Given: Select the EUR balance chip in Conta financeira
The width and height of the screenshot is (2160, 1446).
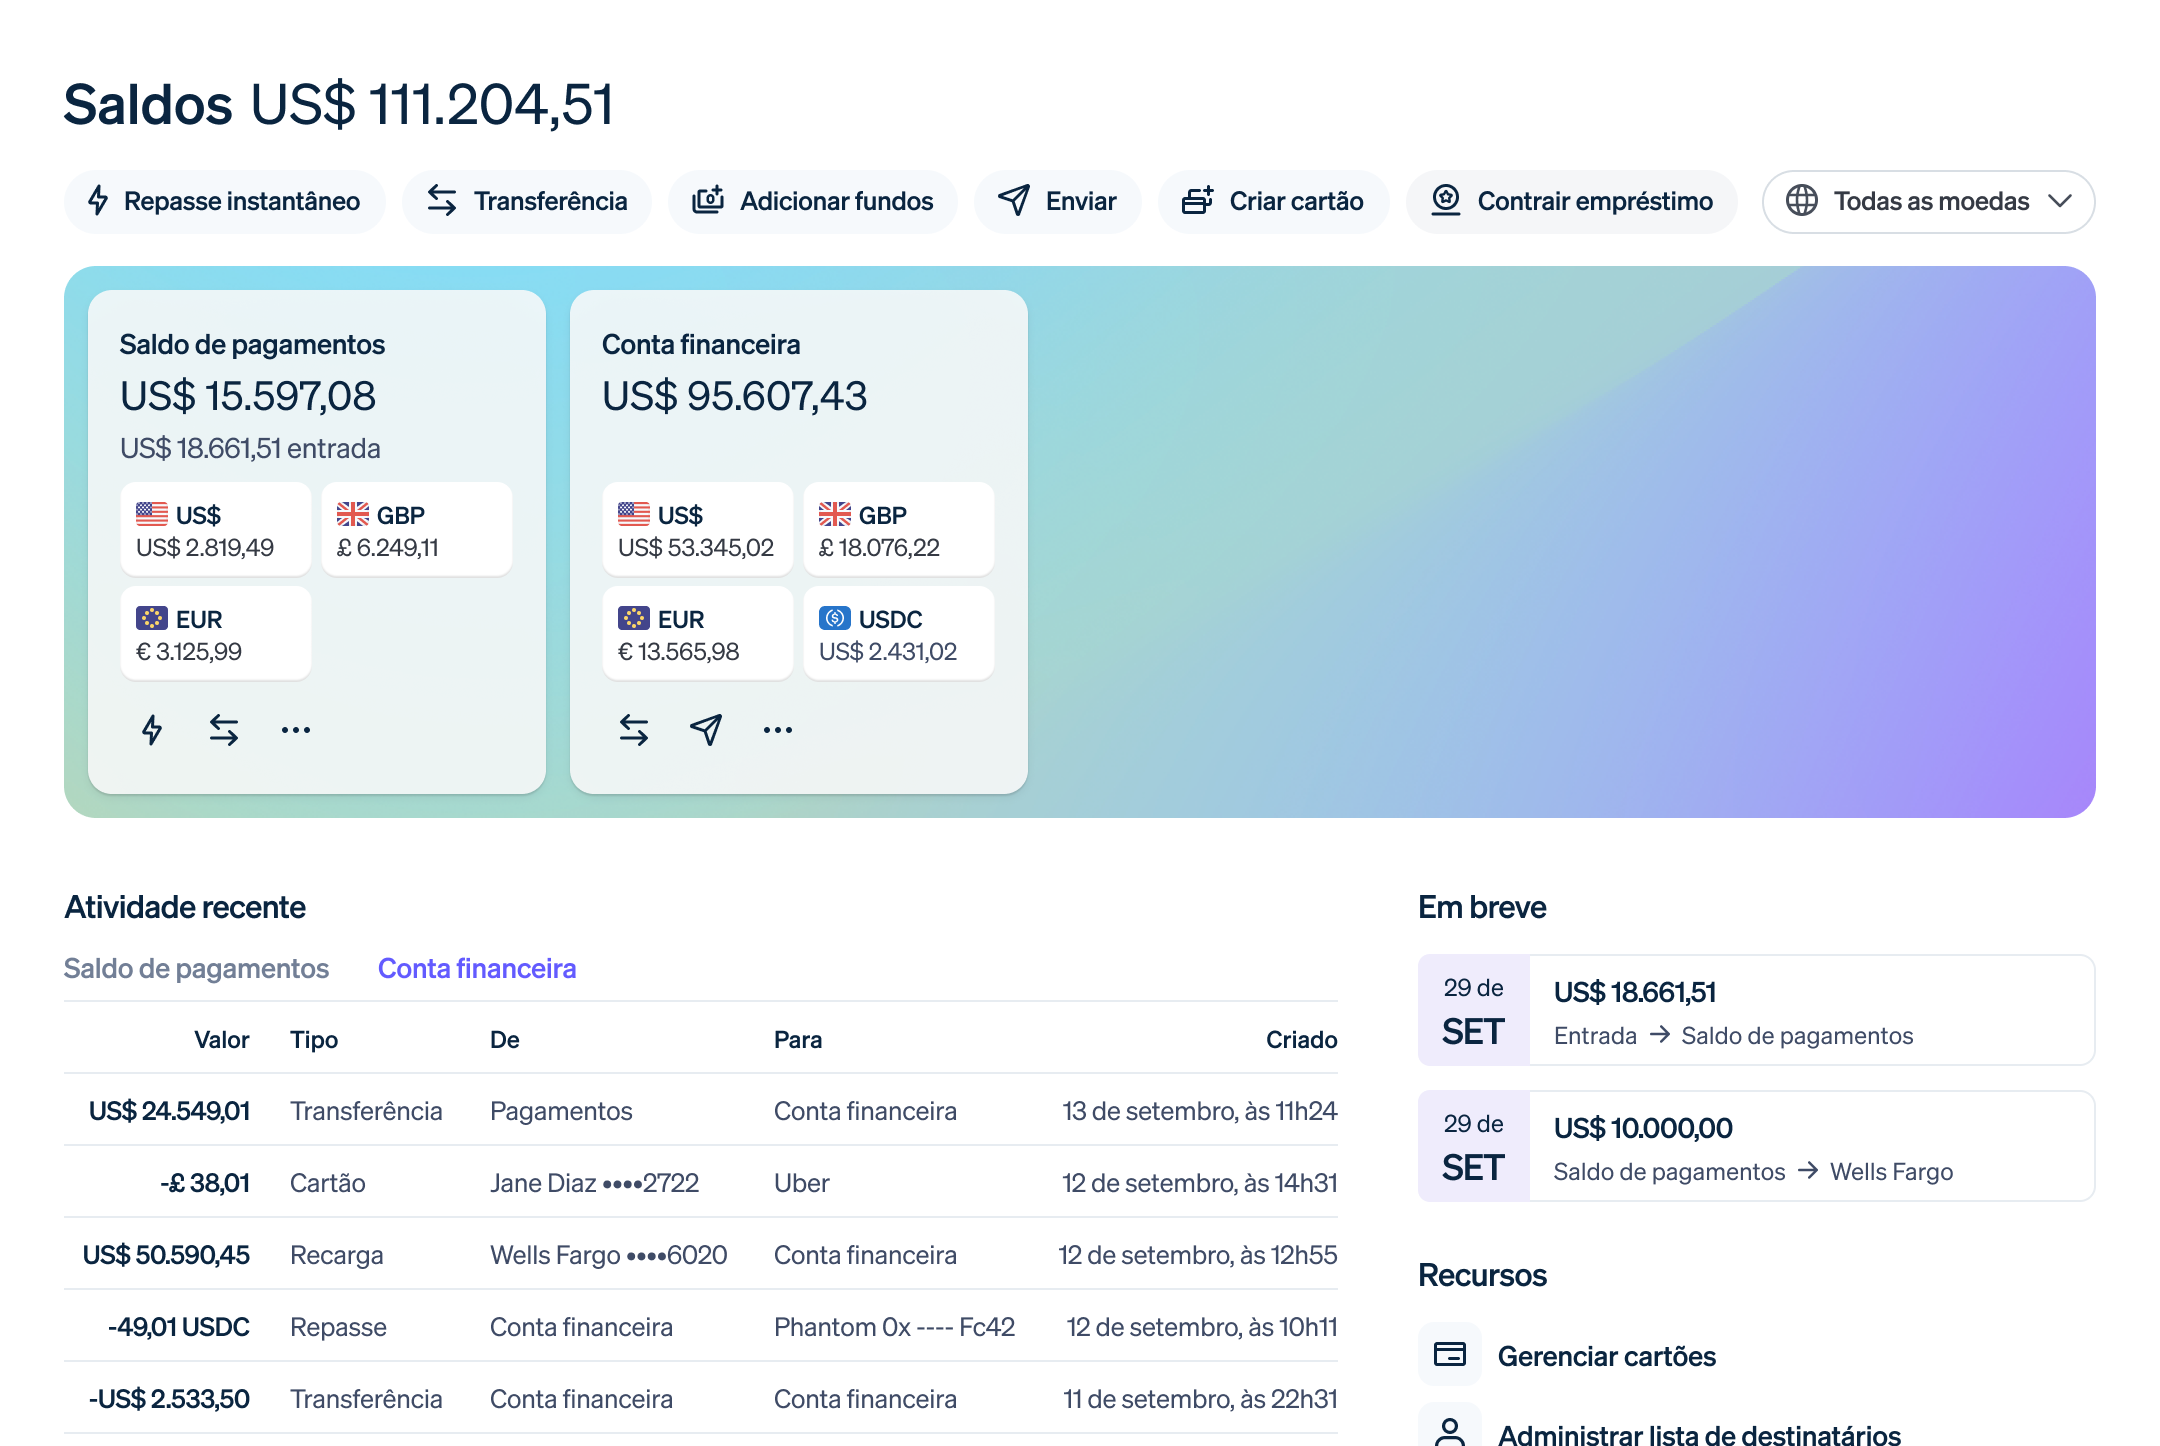Looking at the screenshot, I should [697, 632].
